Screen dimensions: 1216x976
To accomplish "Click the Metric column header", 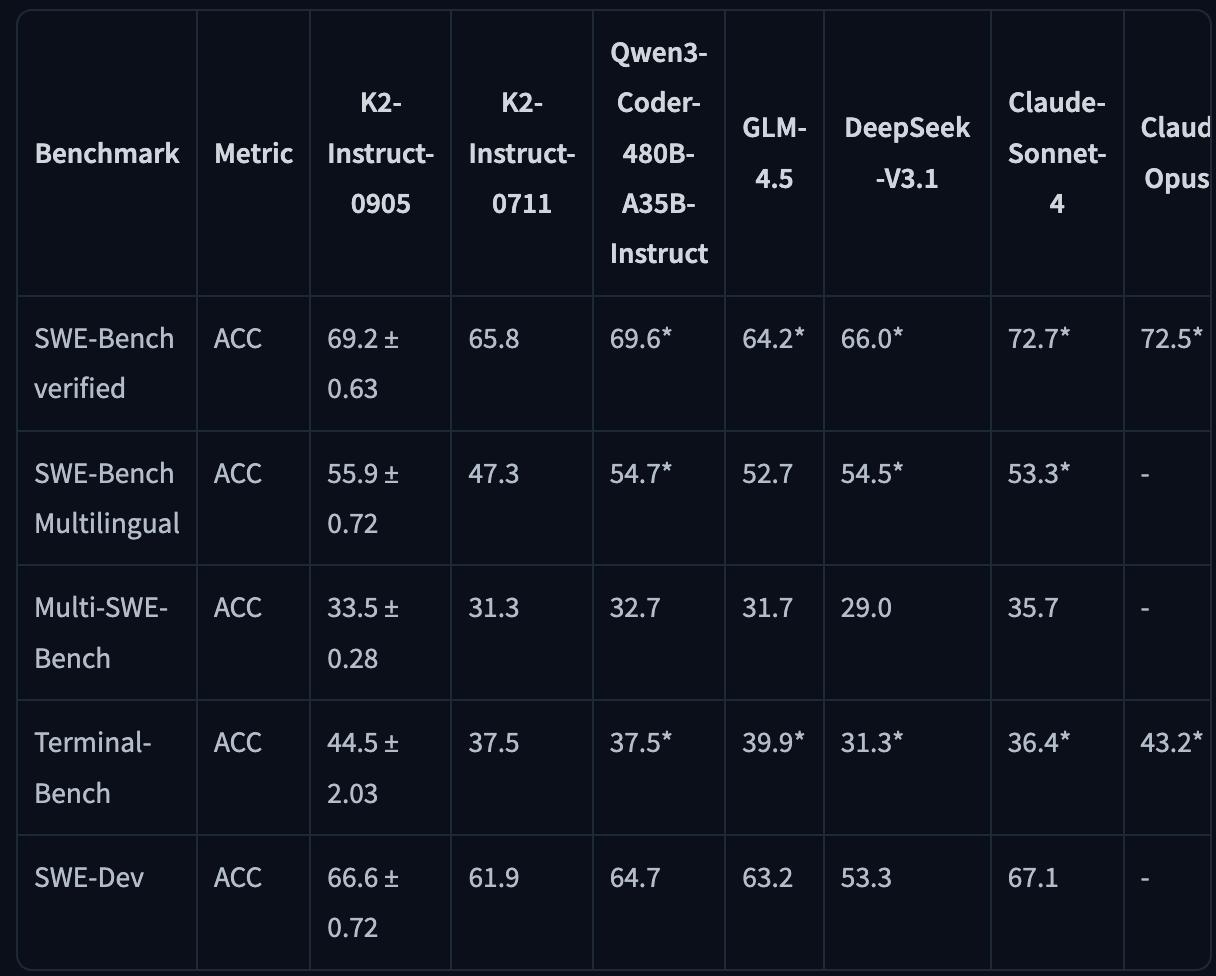I will [253, 153].
